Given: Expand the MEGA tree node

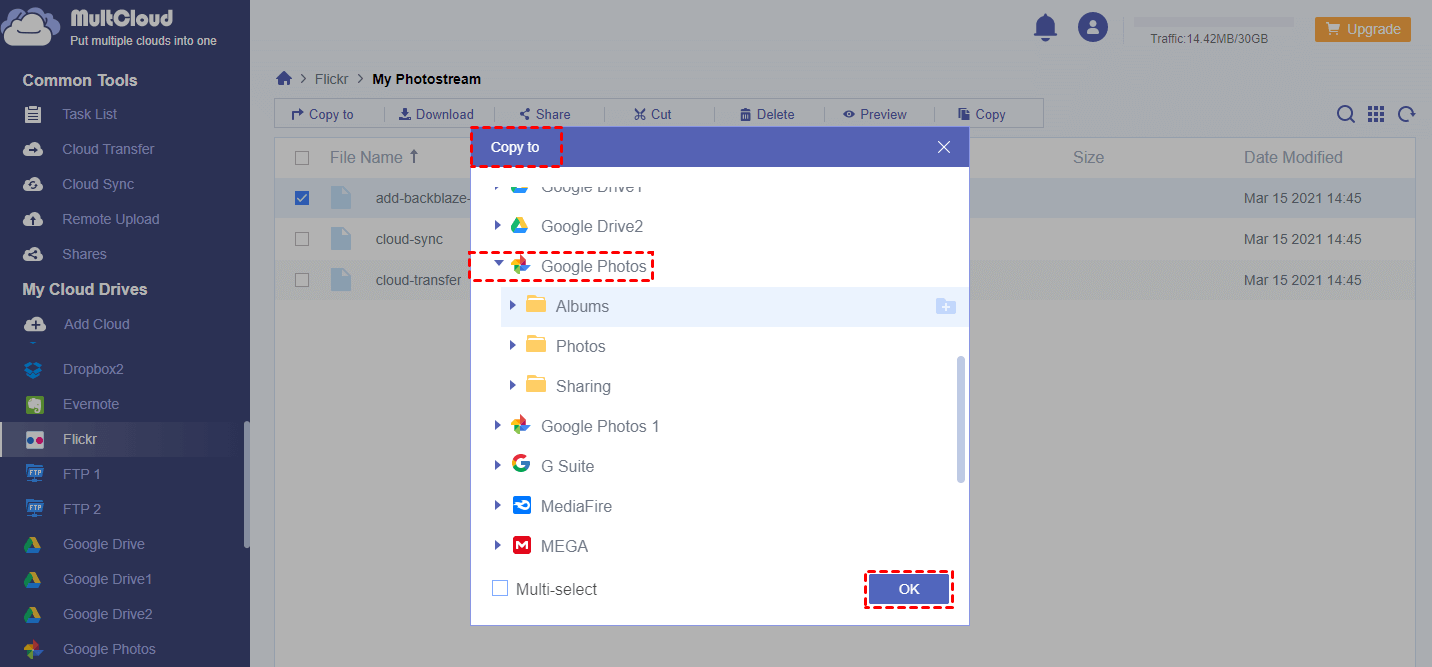Looking at the screenshot, I should [x=497, y=545].
